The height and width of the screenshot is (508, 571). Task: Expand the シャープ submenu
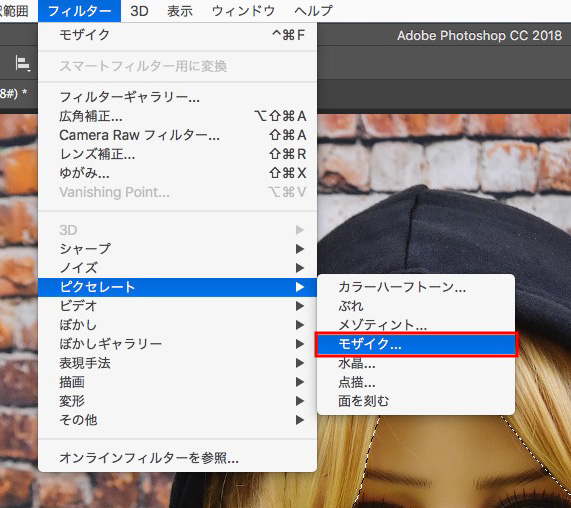tap(177, 249)
